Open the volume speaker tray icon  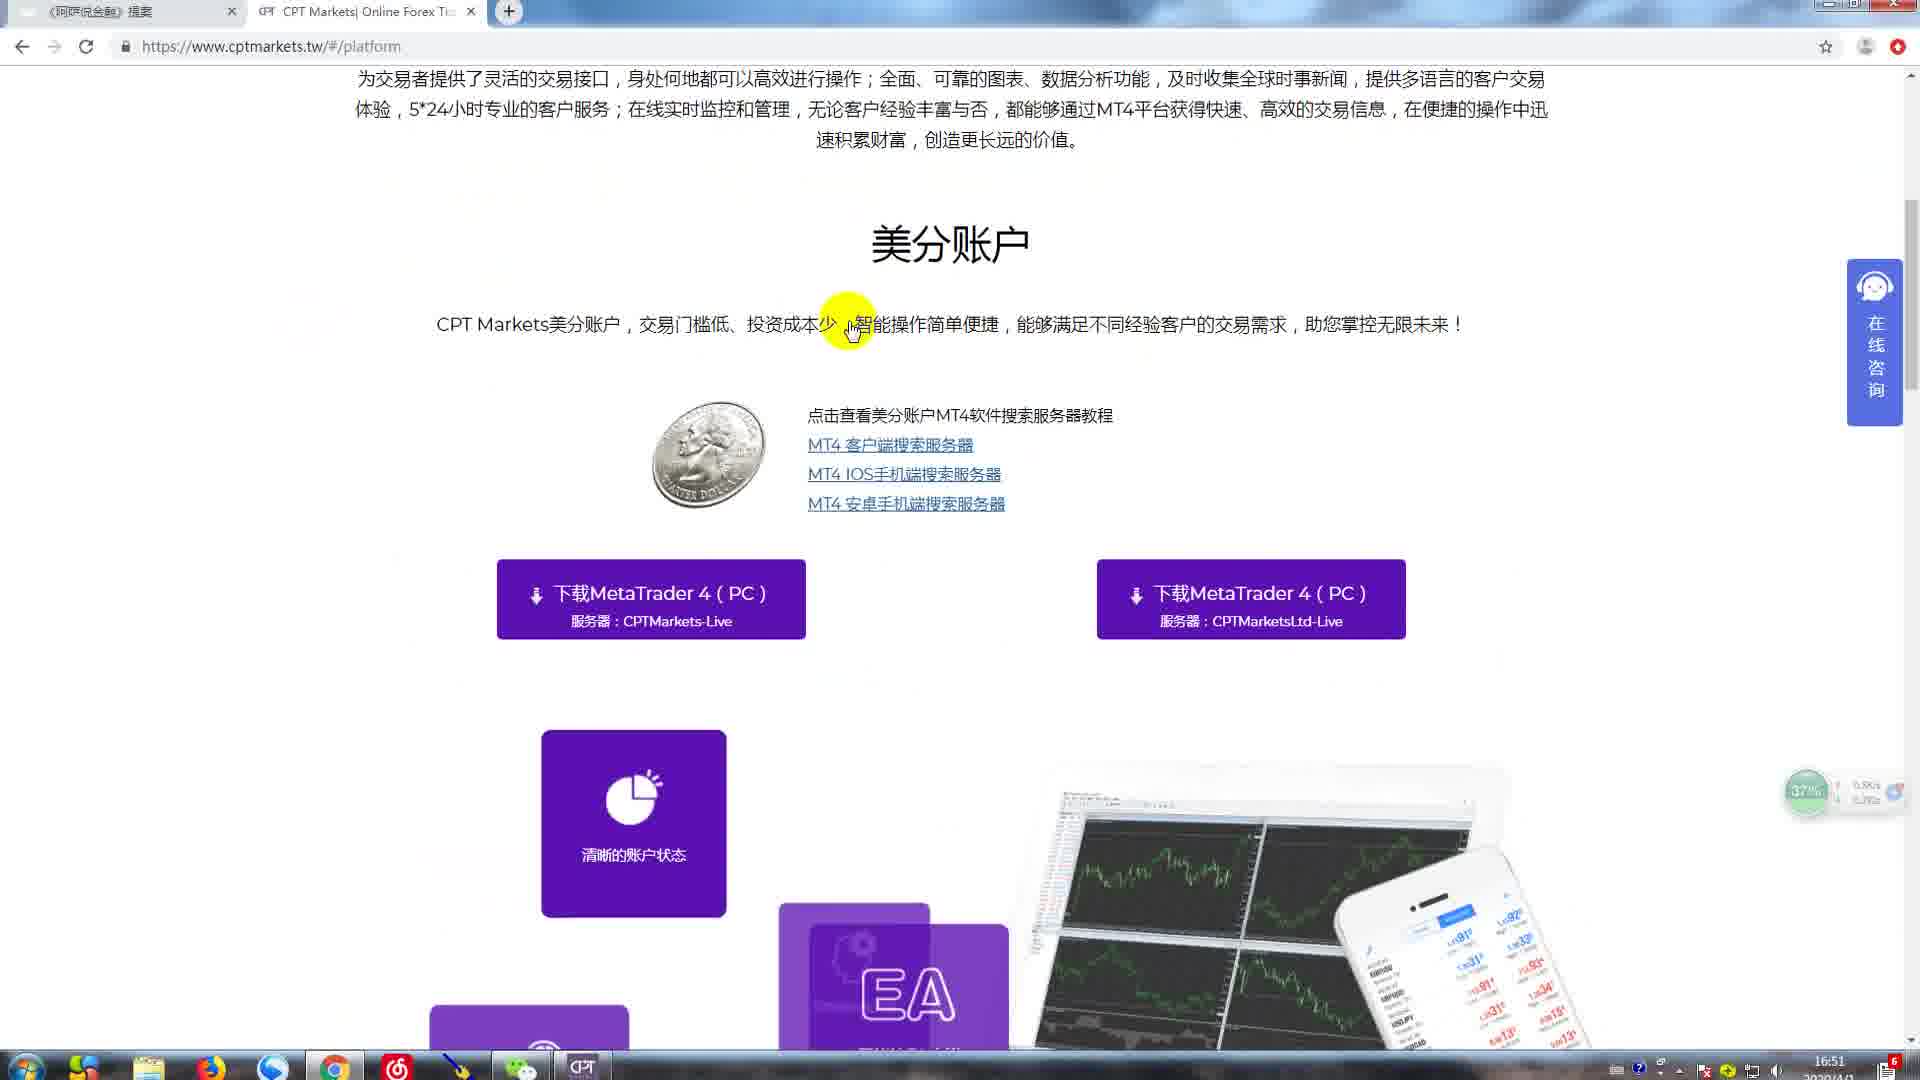tap(1777, 1070)
